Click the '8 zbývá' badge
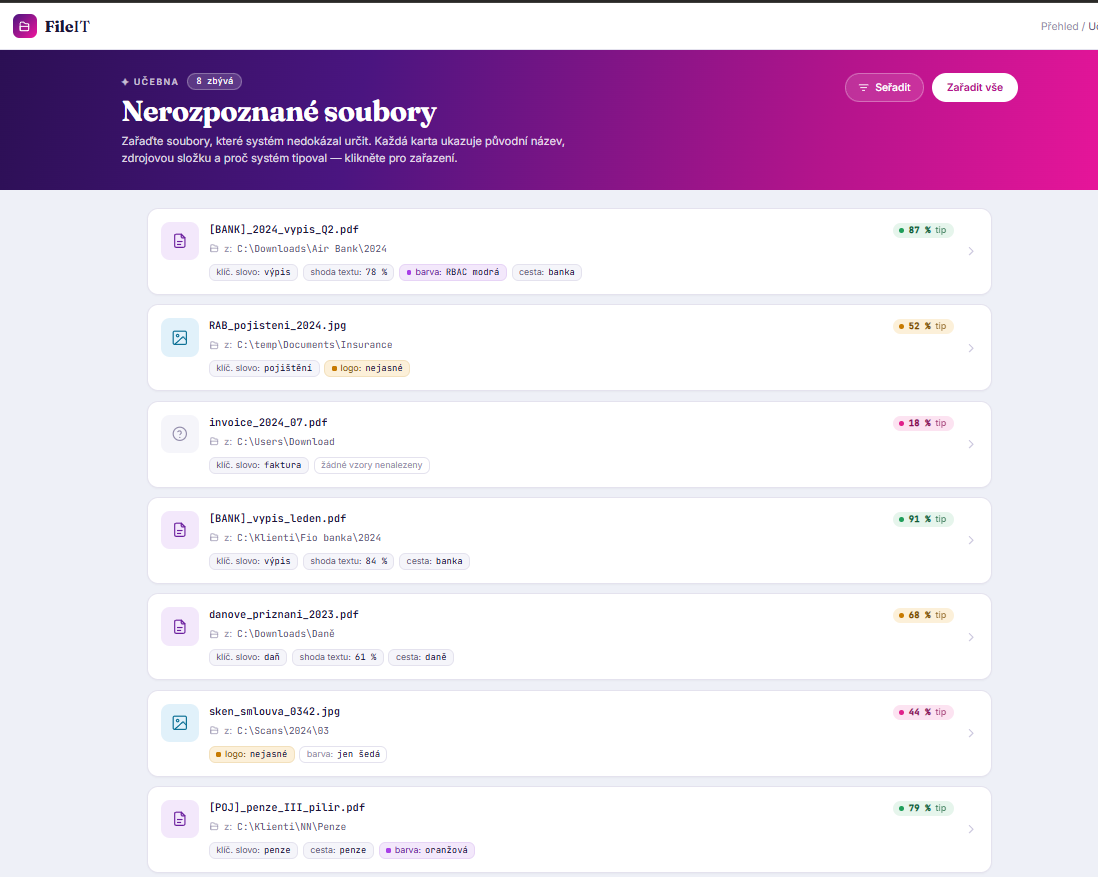This screenshot has height=877, width=1098. click(214, 81)
